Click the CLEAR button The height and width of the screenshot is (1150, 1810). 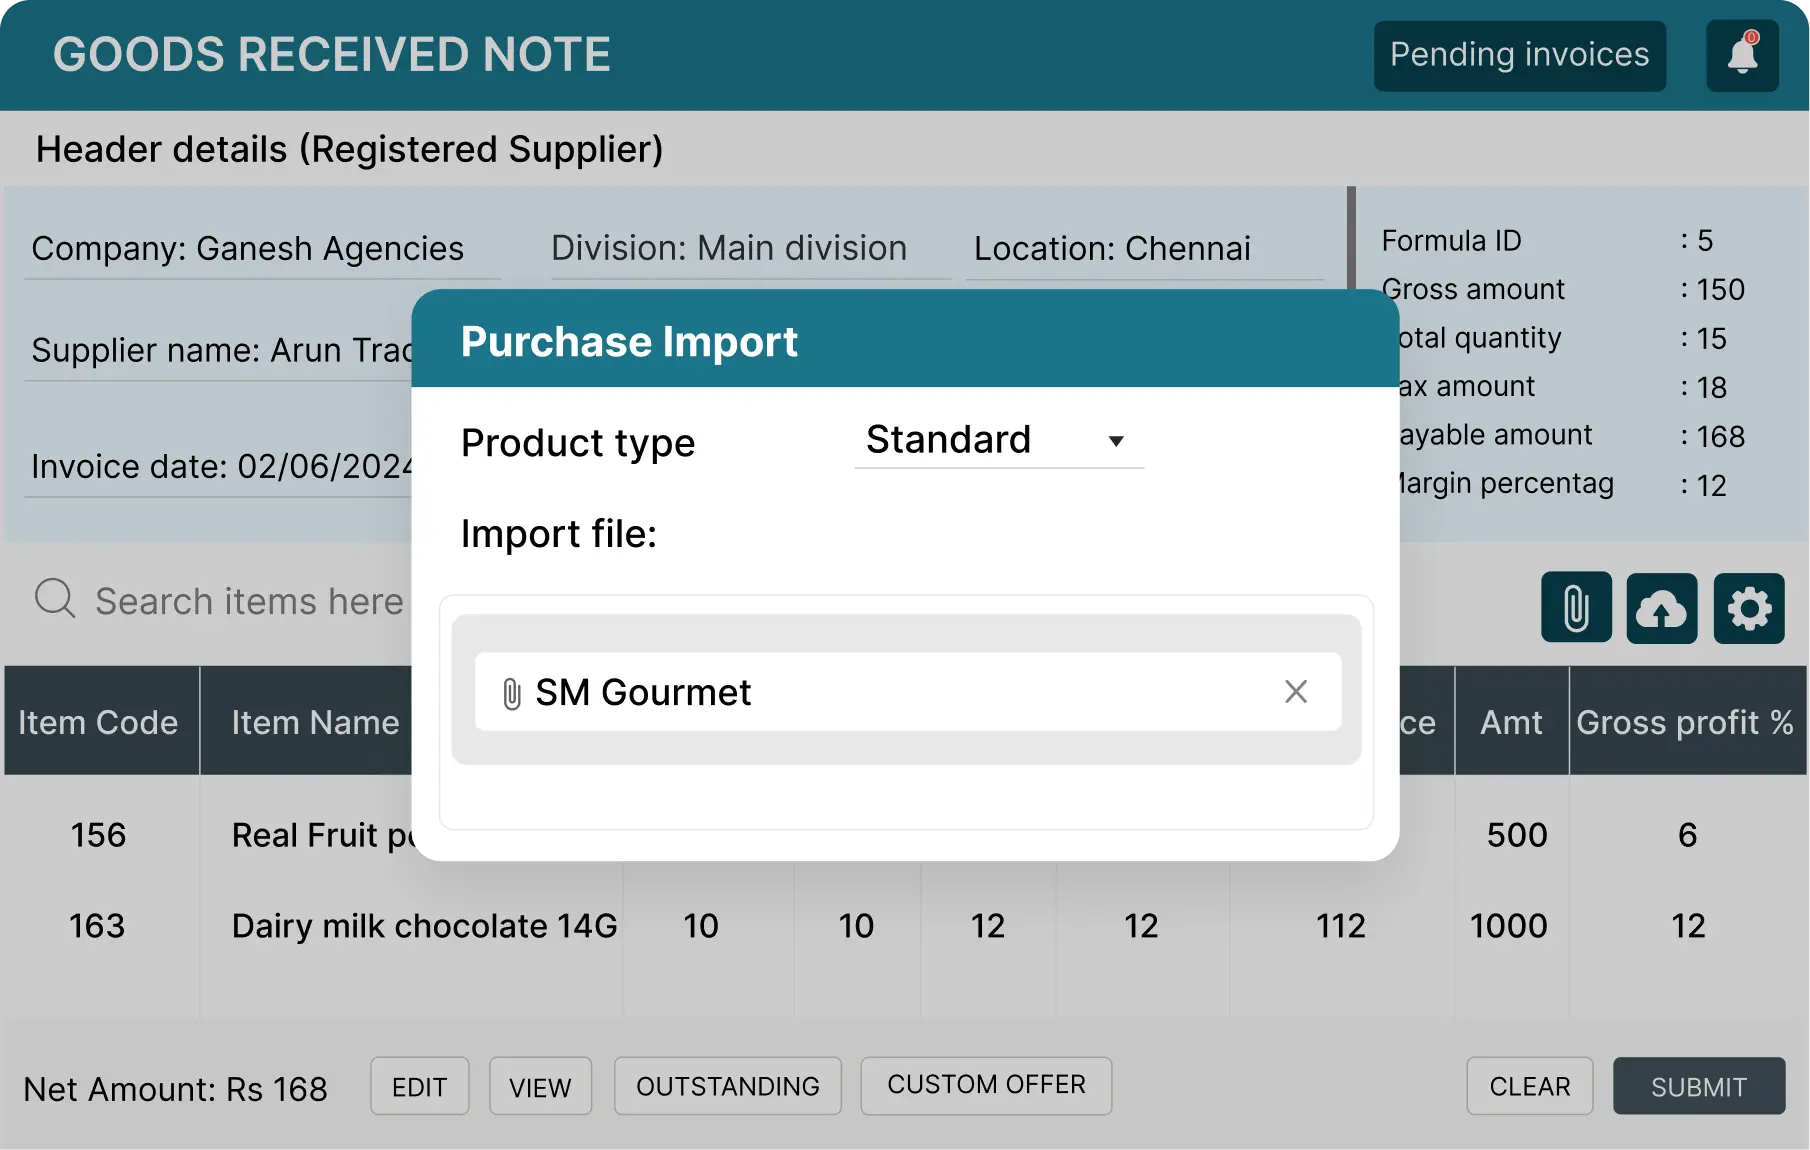click(x=1530, y=1086)
